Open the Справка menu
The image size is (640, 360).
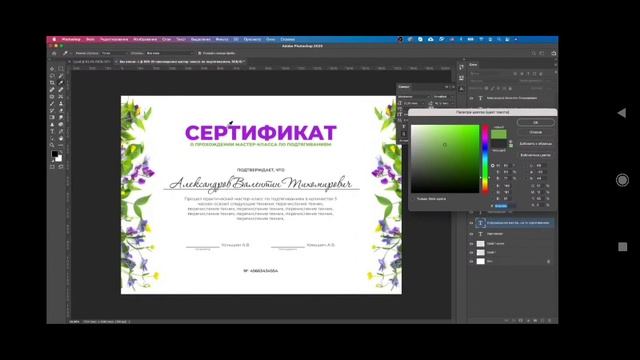click(288, 39)
